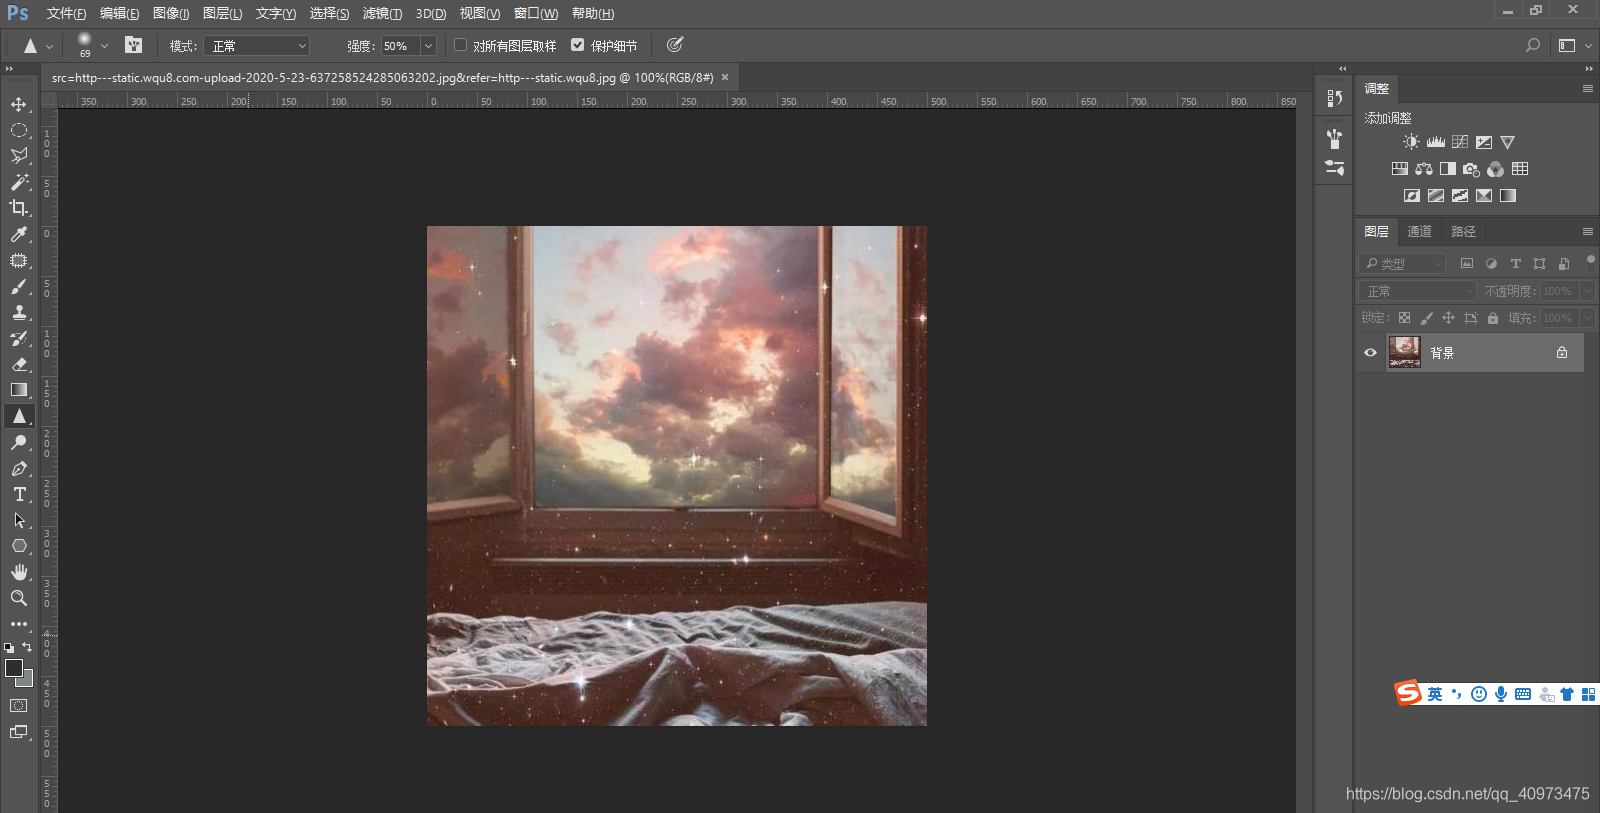This screenshot has width=1600, height=813.
Task: Open the 文件 menu
Action: pos(66,13)
